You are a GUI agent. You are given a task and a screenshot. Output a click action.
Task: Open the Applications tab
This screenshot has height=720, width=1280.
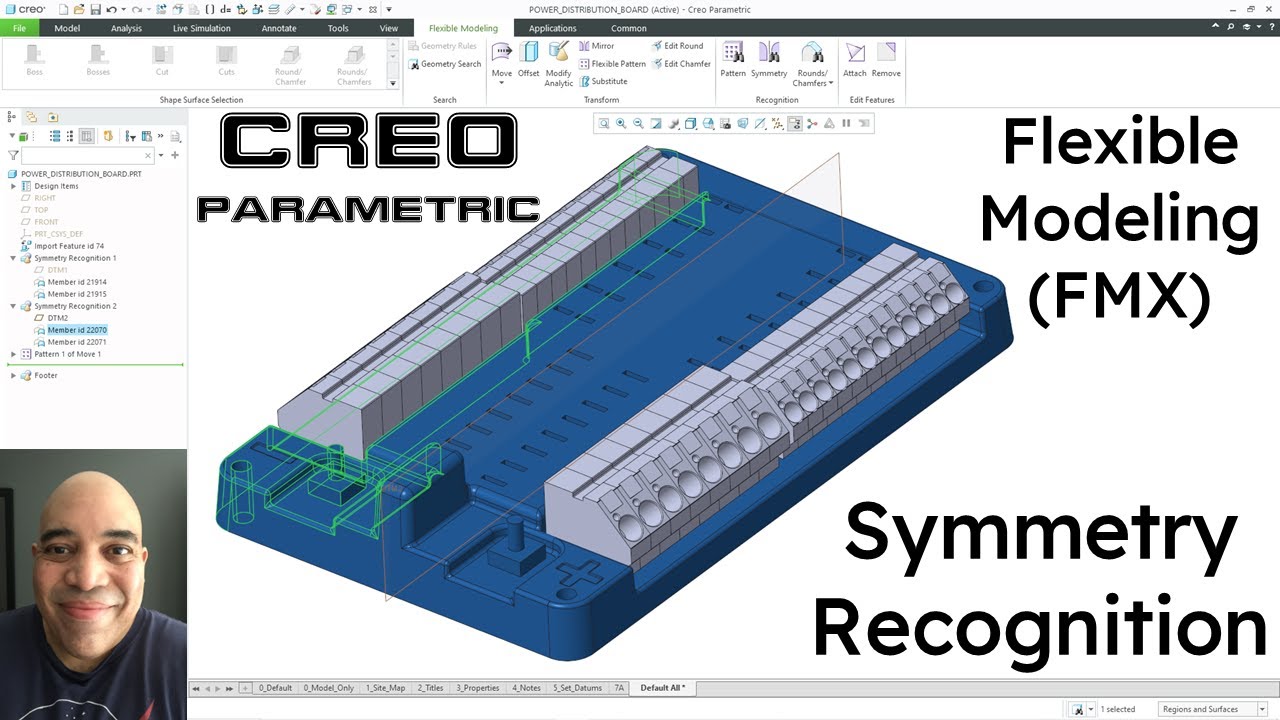tap(553, 28)
